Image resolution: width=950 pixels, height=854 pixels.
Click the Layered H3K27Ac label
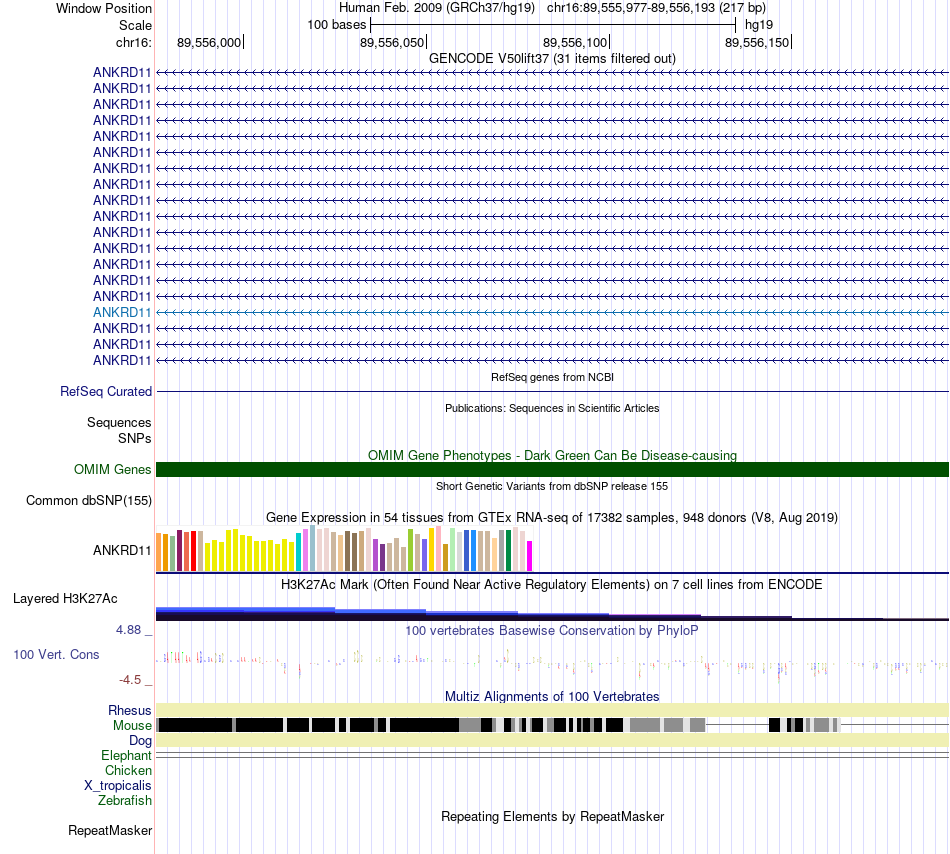(65, 598)
